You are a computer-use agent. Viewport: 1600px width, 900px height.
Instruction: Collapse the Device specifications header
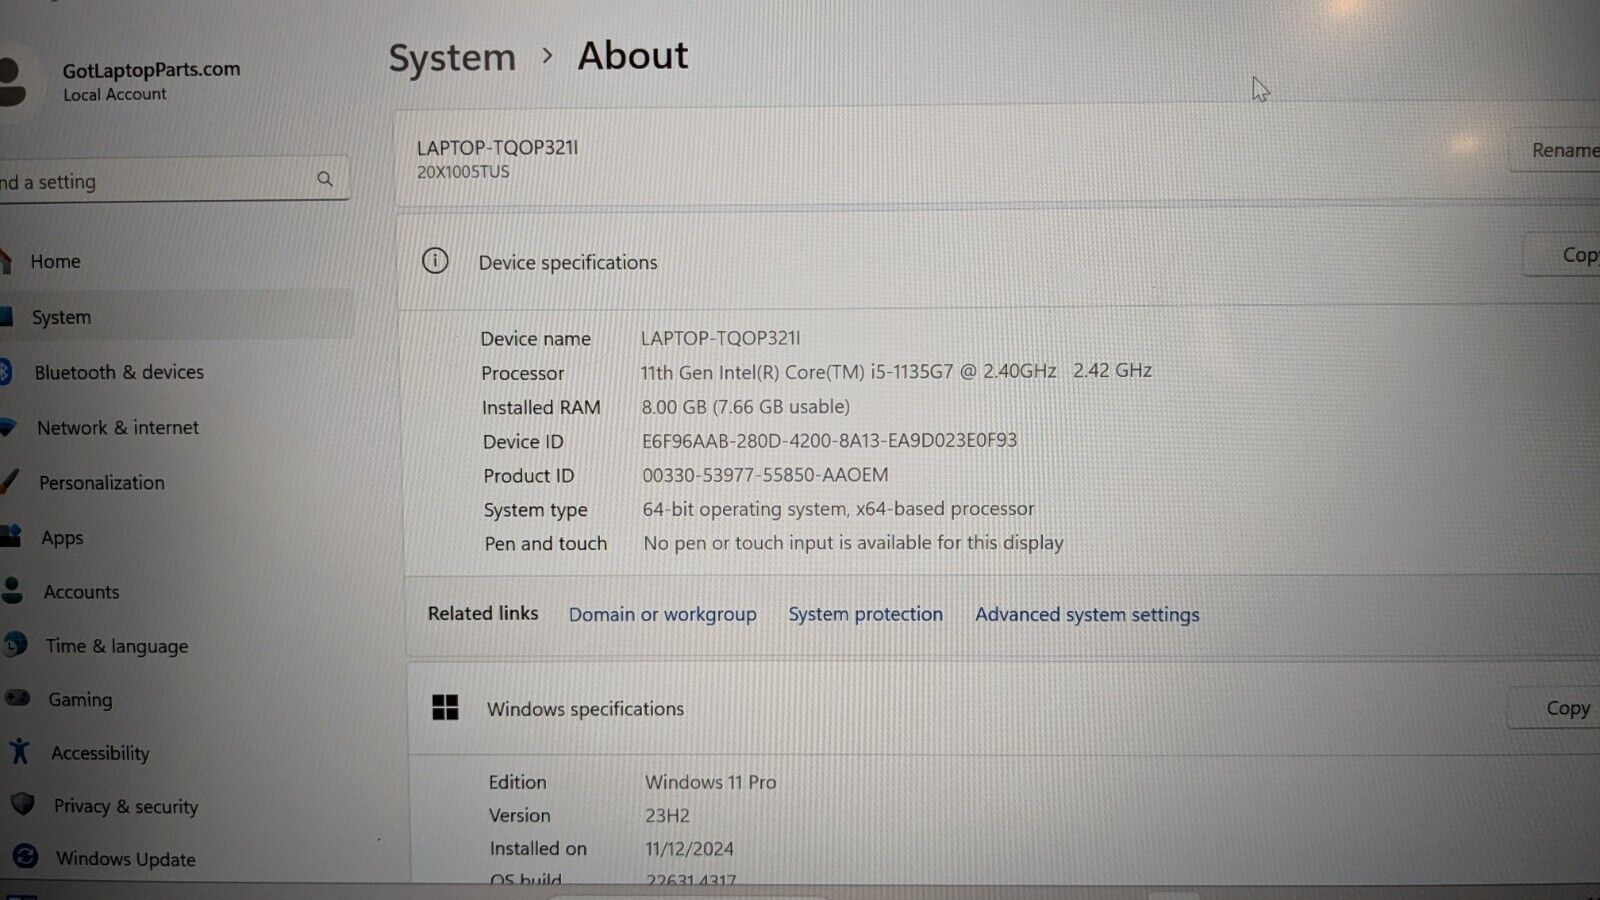pos(996,261)
